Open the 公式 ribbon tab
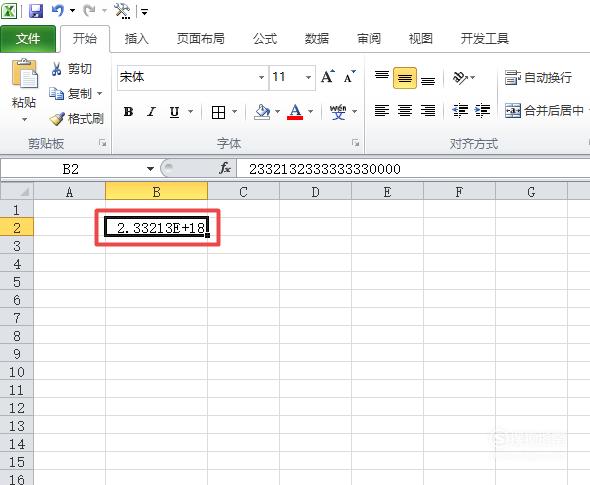 click(x=265, y=38)
